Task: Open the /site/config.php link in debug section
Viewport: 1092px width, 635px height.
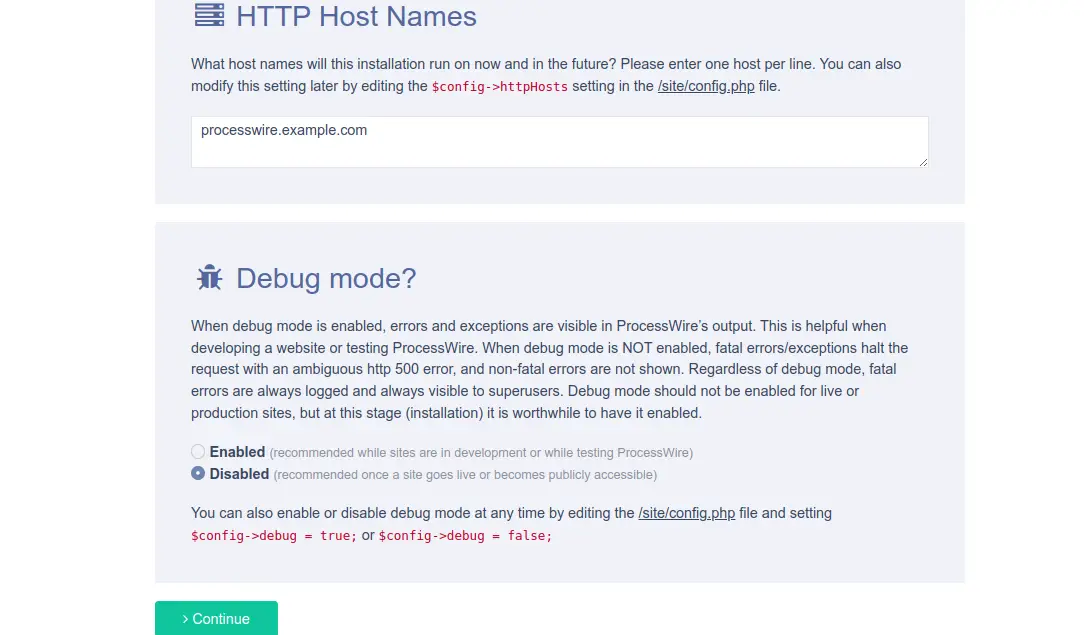Action: (687, 513)
